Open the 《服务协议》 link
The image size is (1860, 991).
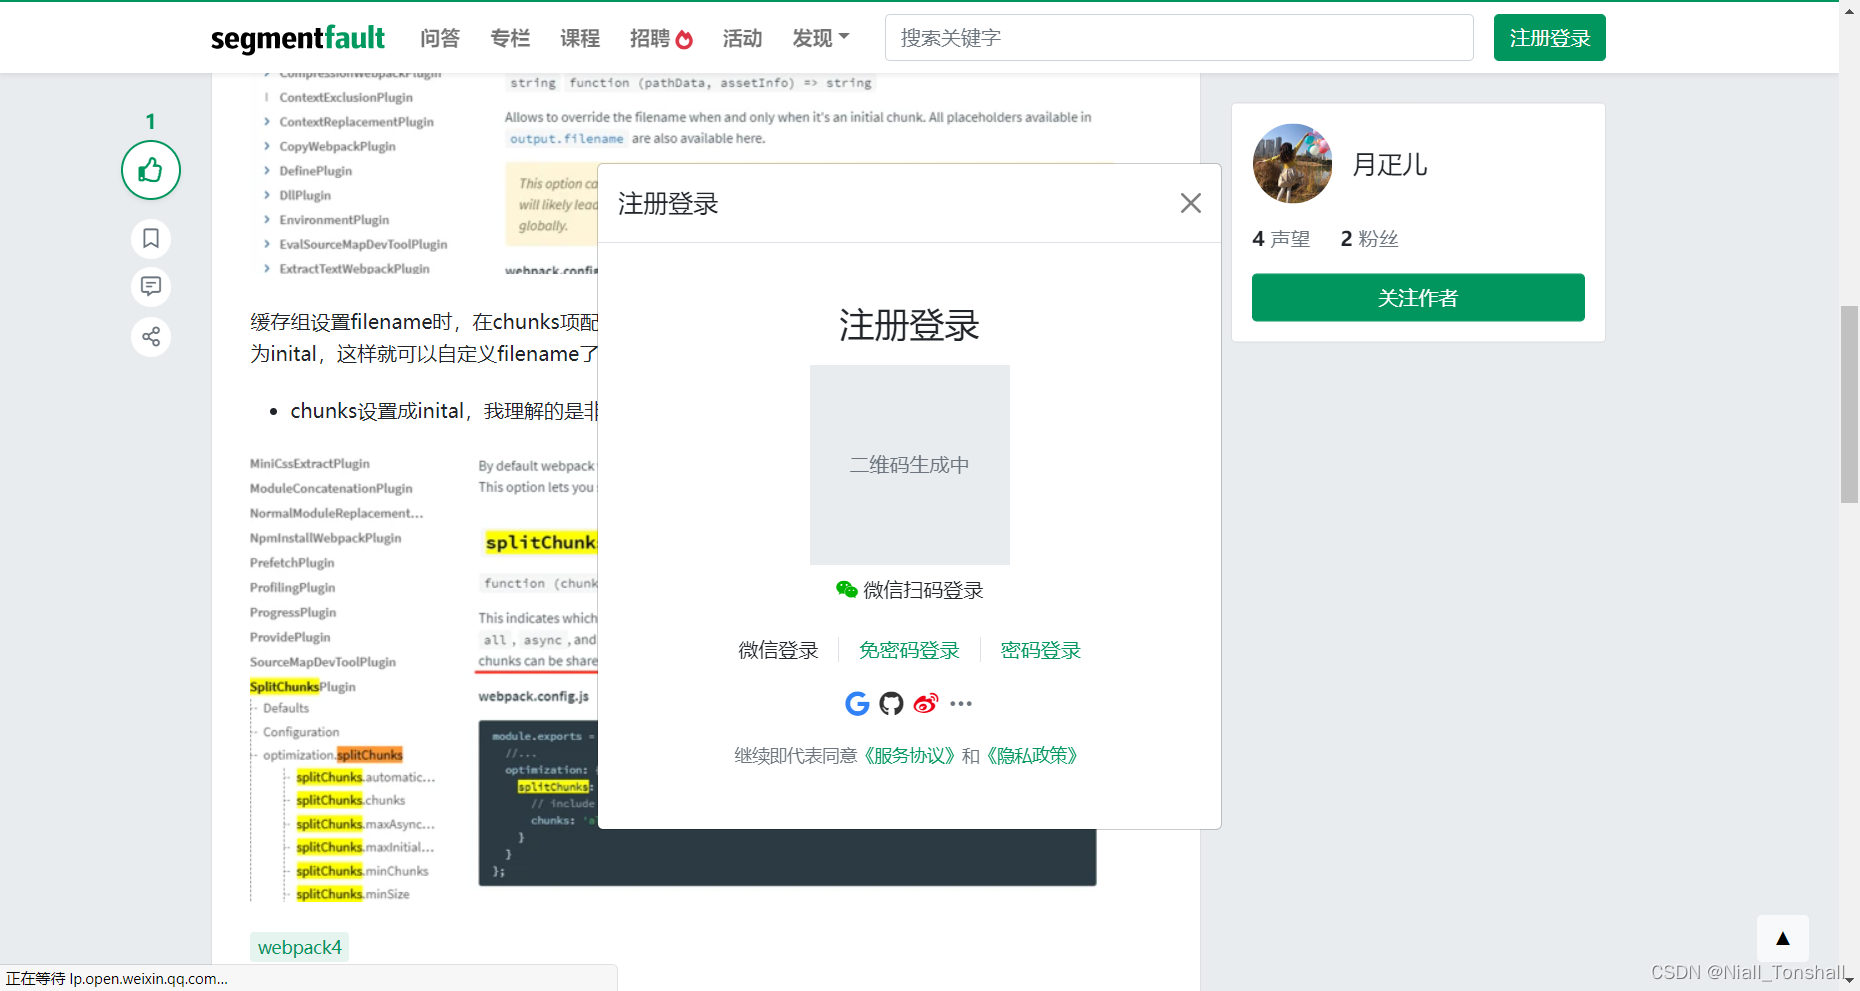[909, 756]
